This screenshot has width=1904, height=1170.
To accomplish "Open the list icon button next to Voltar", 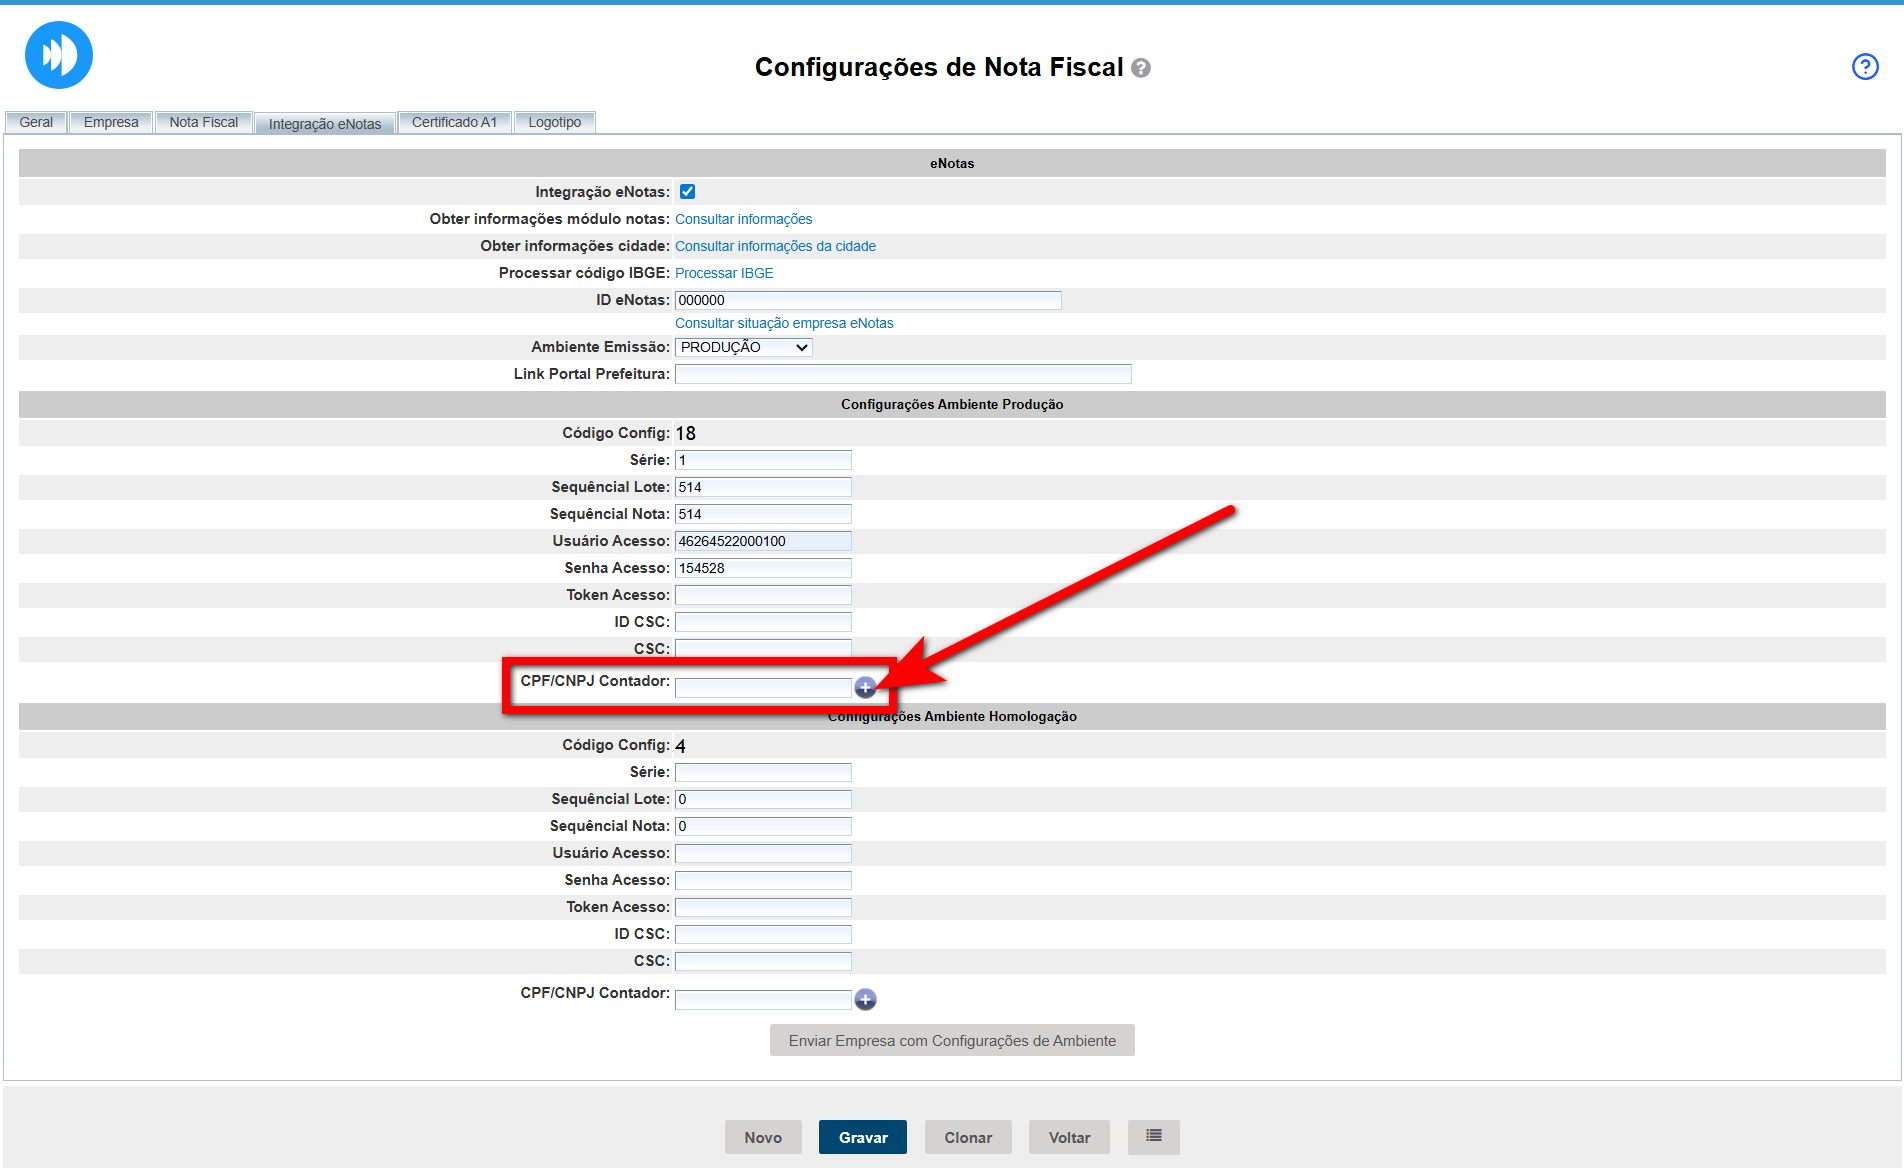I will 1153,1137.
